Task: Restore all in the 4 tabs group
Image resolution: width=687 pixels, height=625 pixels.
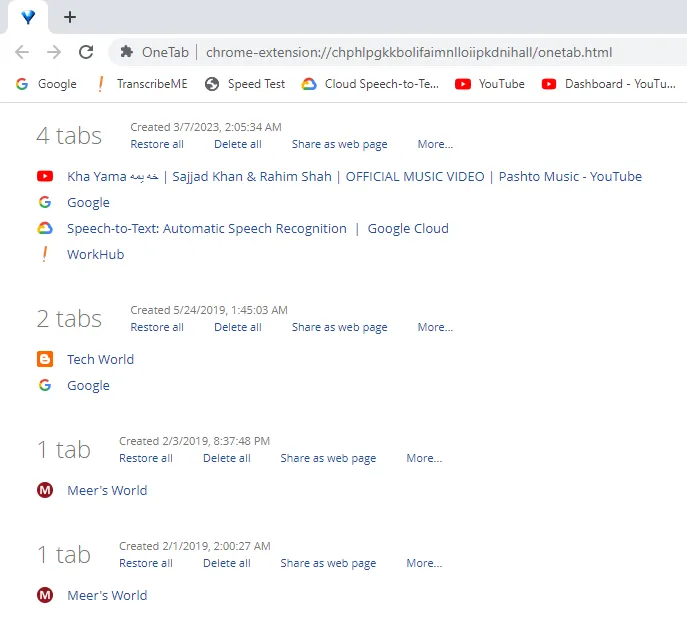Action: (x=157, y=144)
